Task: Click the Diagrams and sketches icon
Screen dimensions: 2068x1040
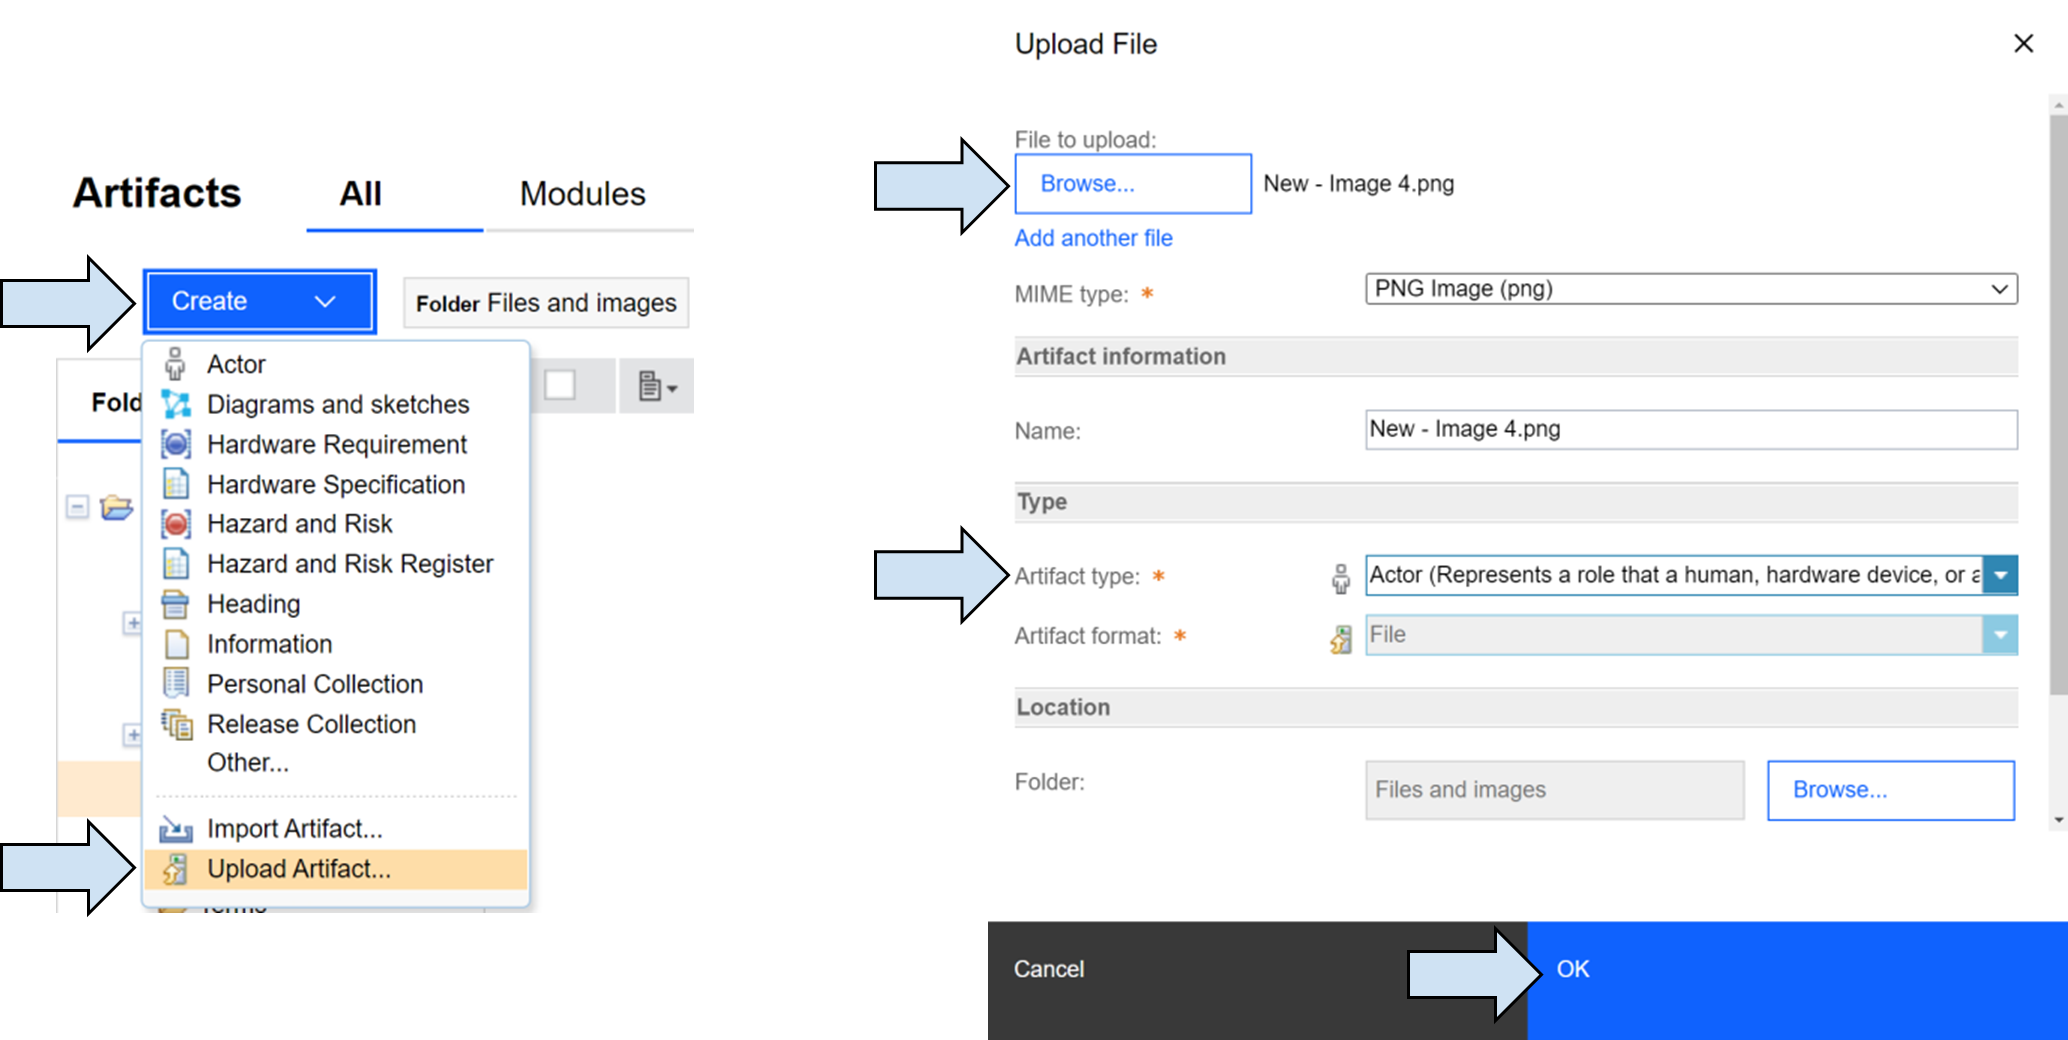Action: (176, 404)
